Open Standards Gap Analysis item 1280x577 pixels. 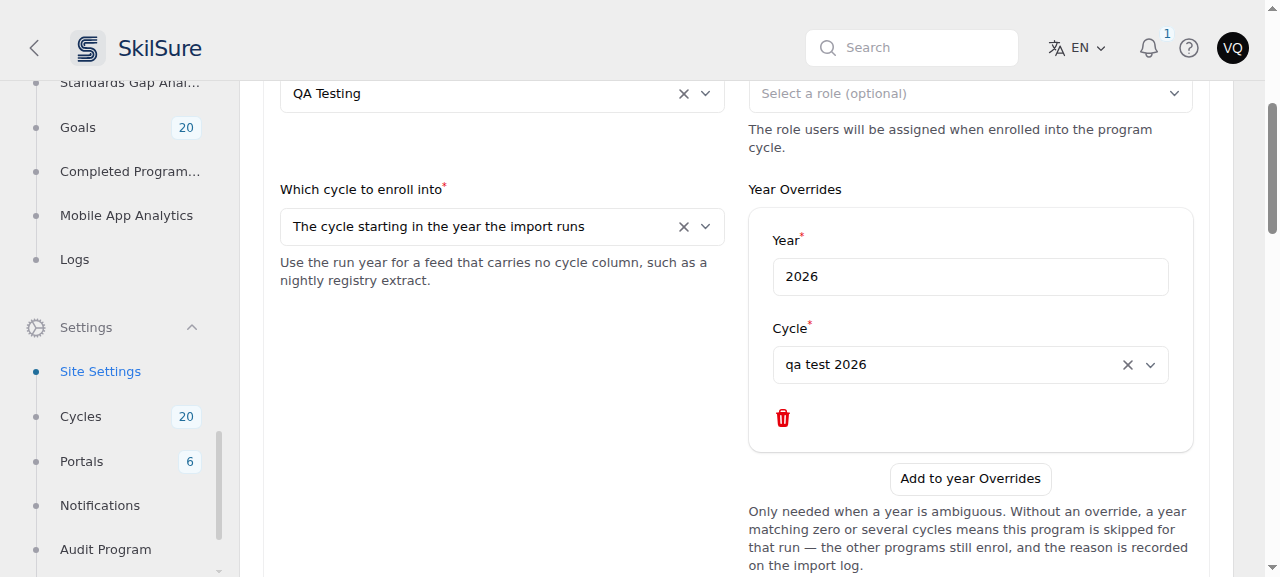(130, 84)
